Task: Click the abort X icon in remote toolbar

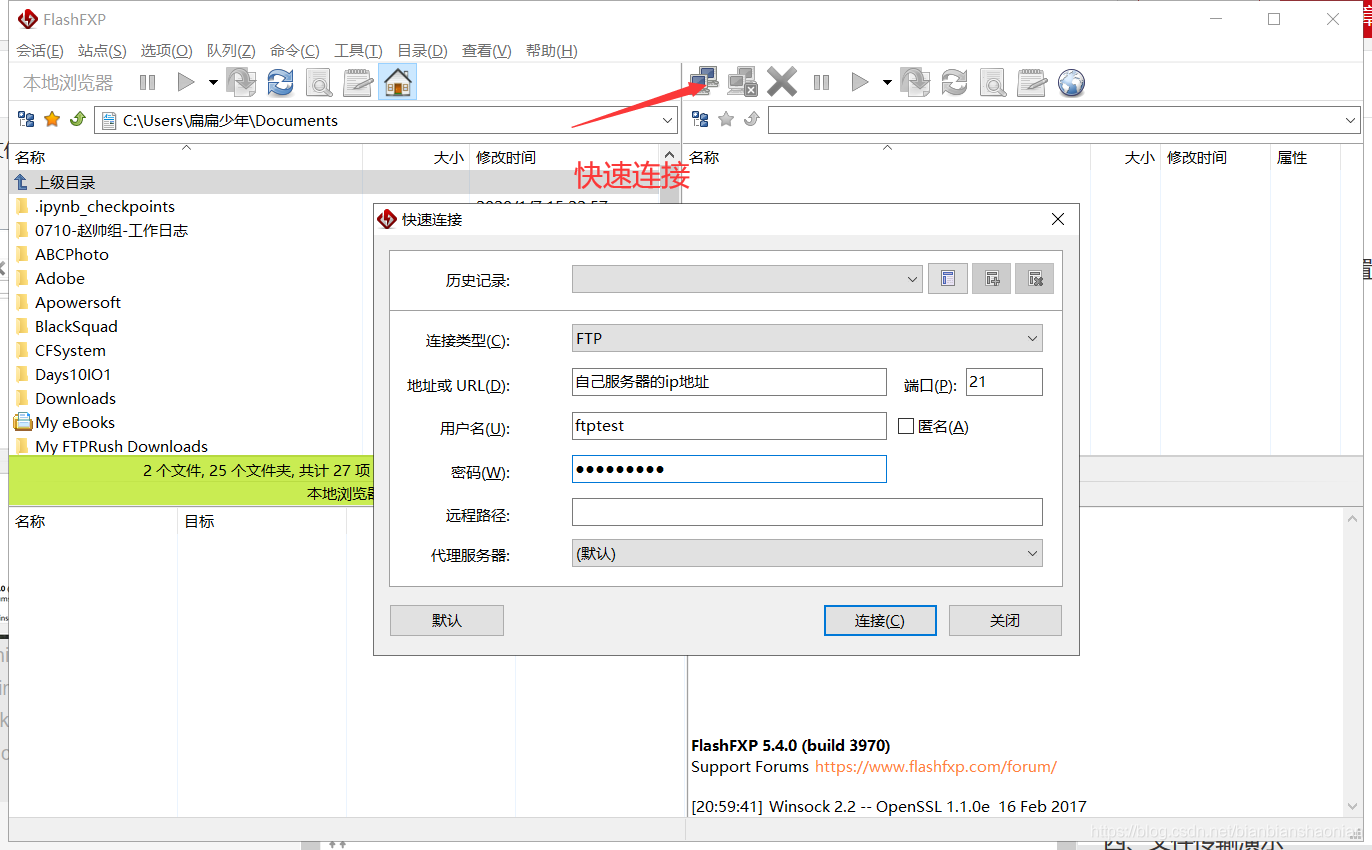Action: [782, 82]
